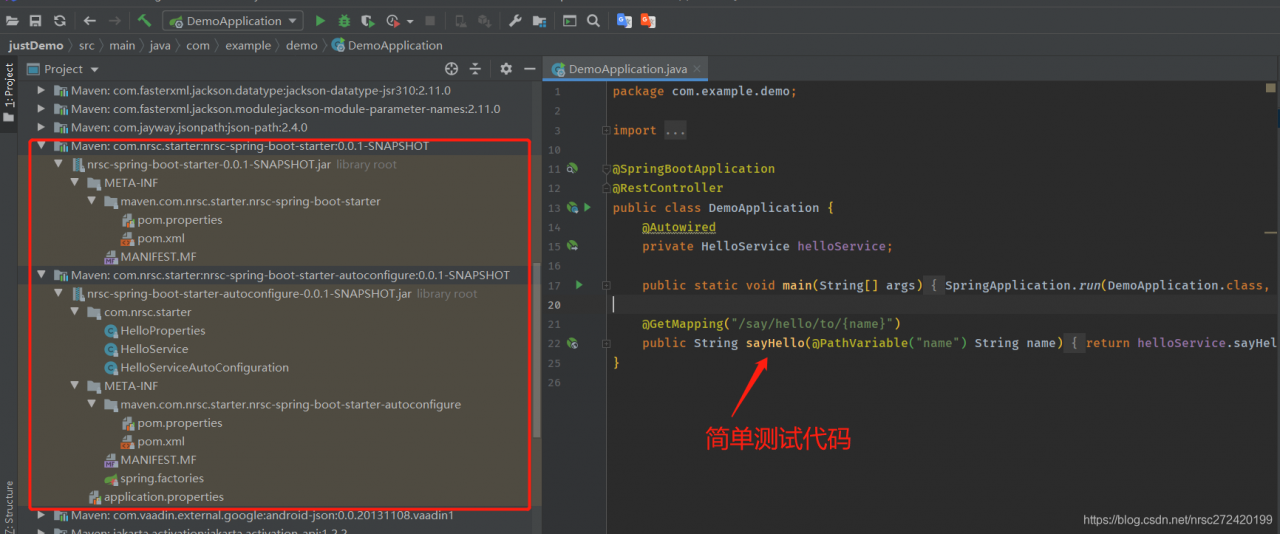Click the locate/select opened file target icon

pyautogui.click(x=451, y=69)
